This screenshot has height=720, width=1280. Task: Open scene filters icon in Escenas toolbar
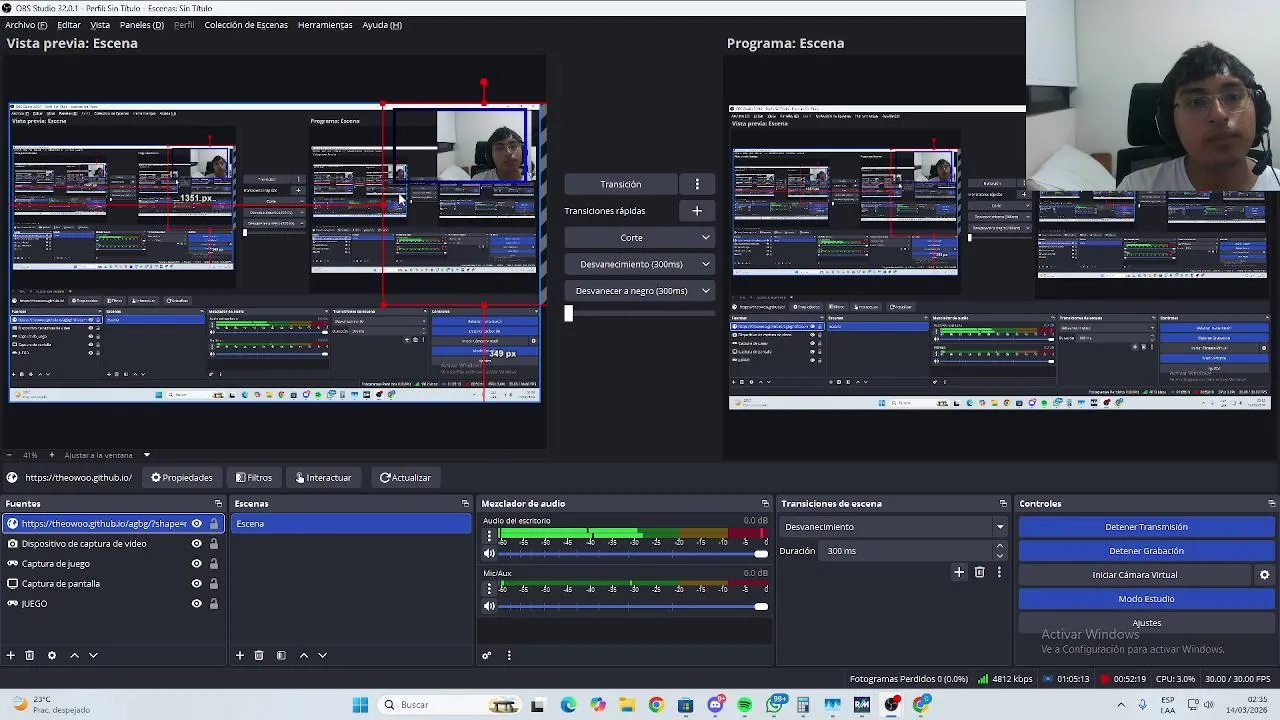click(x=281, y=655)
